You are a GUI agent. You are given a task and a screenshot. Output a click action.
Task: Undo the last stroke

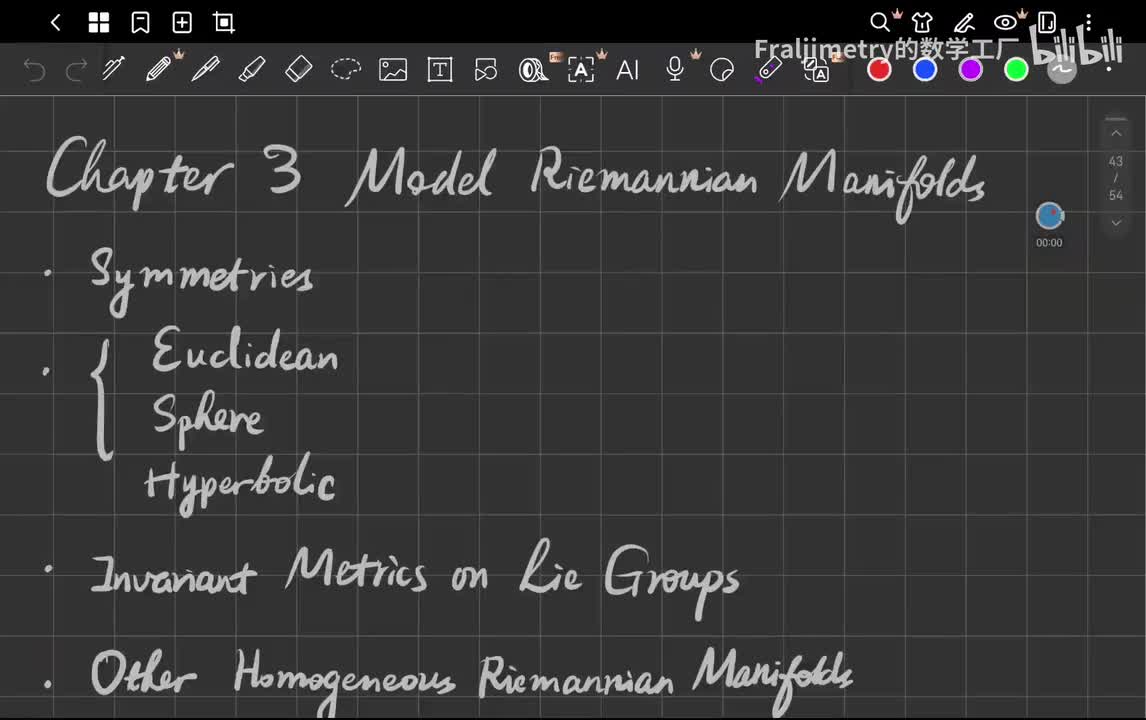point(34,70)
